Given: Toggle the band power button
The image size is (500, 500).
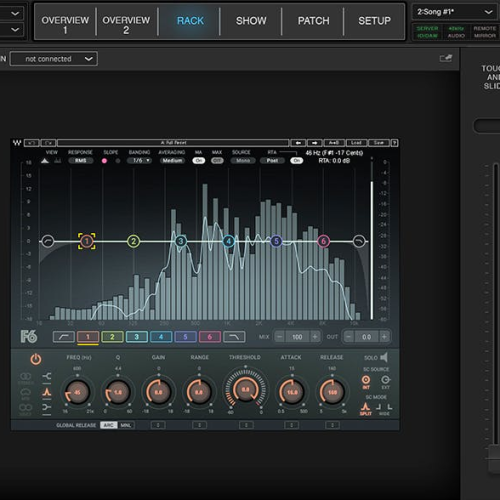Looking at the screenshot, I should point(36,359).
